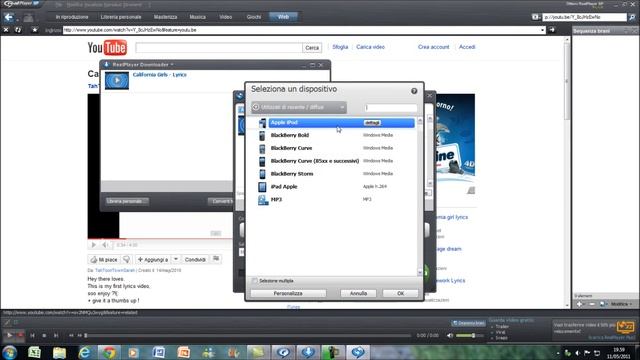The height and width of the screenshot is (360, 640).
Task: Click the favorites star icon
Action: pos(35,30)
